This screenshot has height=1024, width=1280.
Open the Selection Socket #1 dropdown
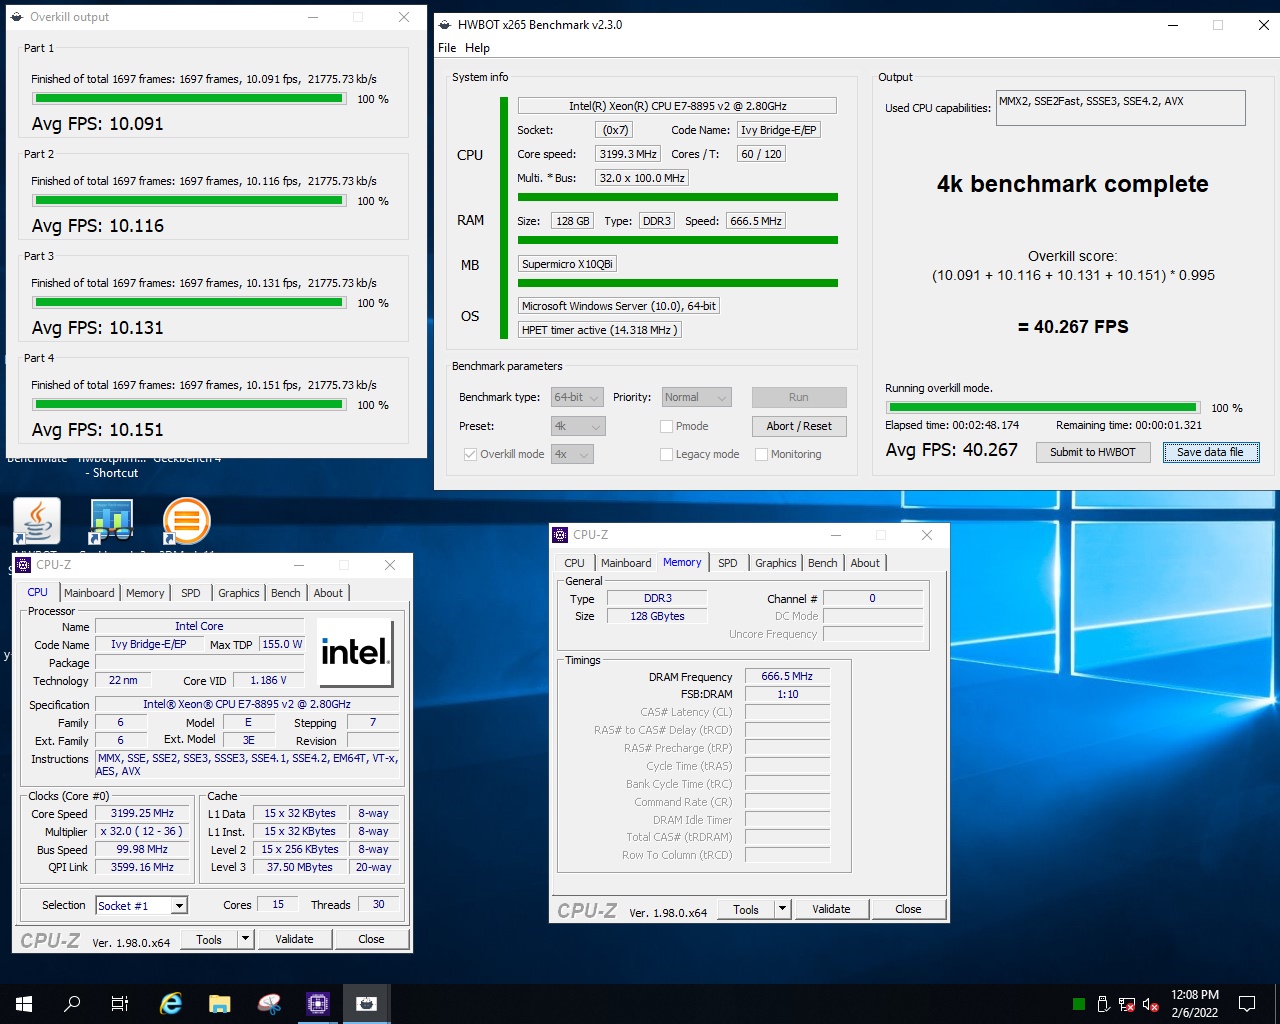click(141, 906)
